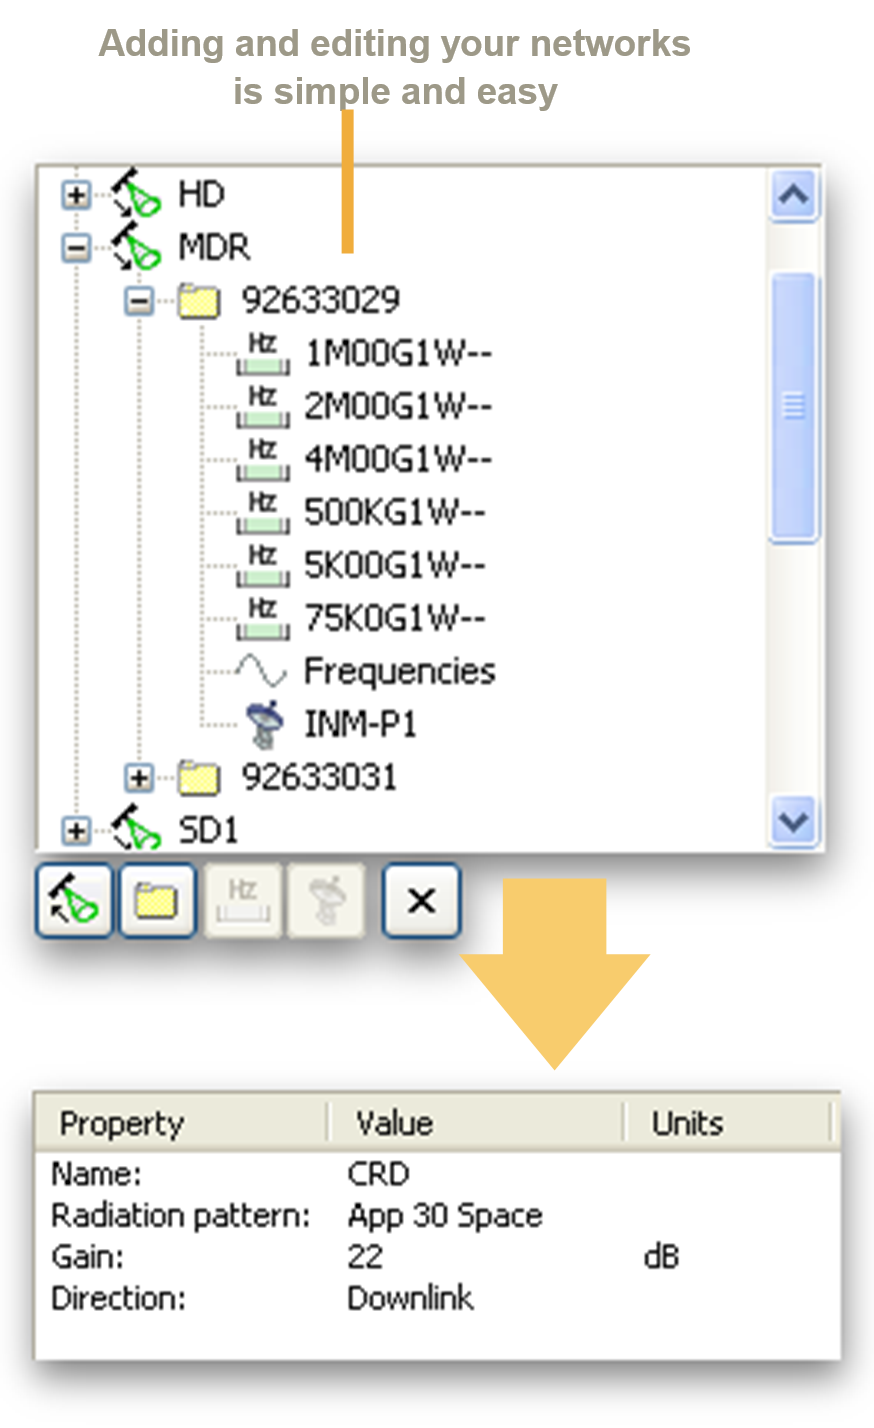
Task: Click the Radiation pattern: property label
Action: tap(181, 1215)
